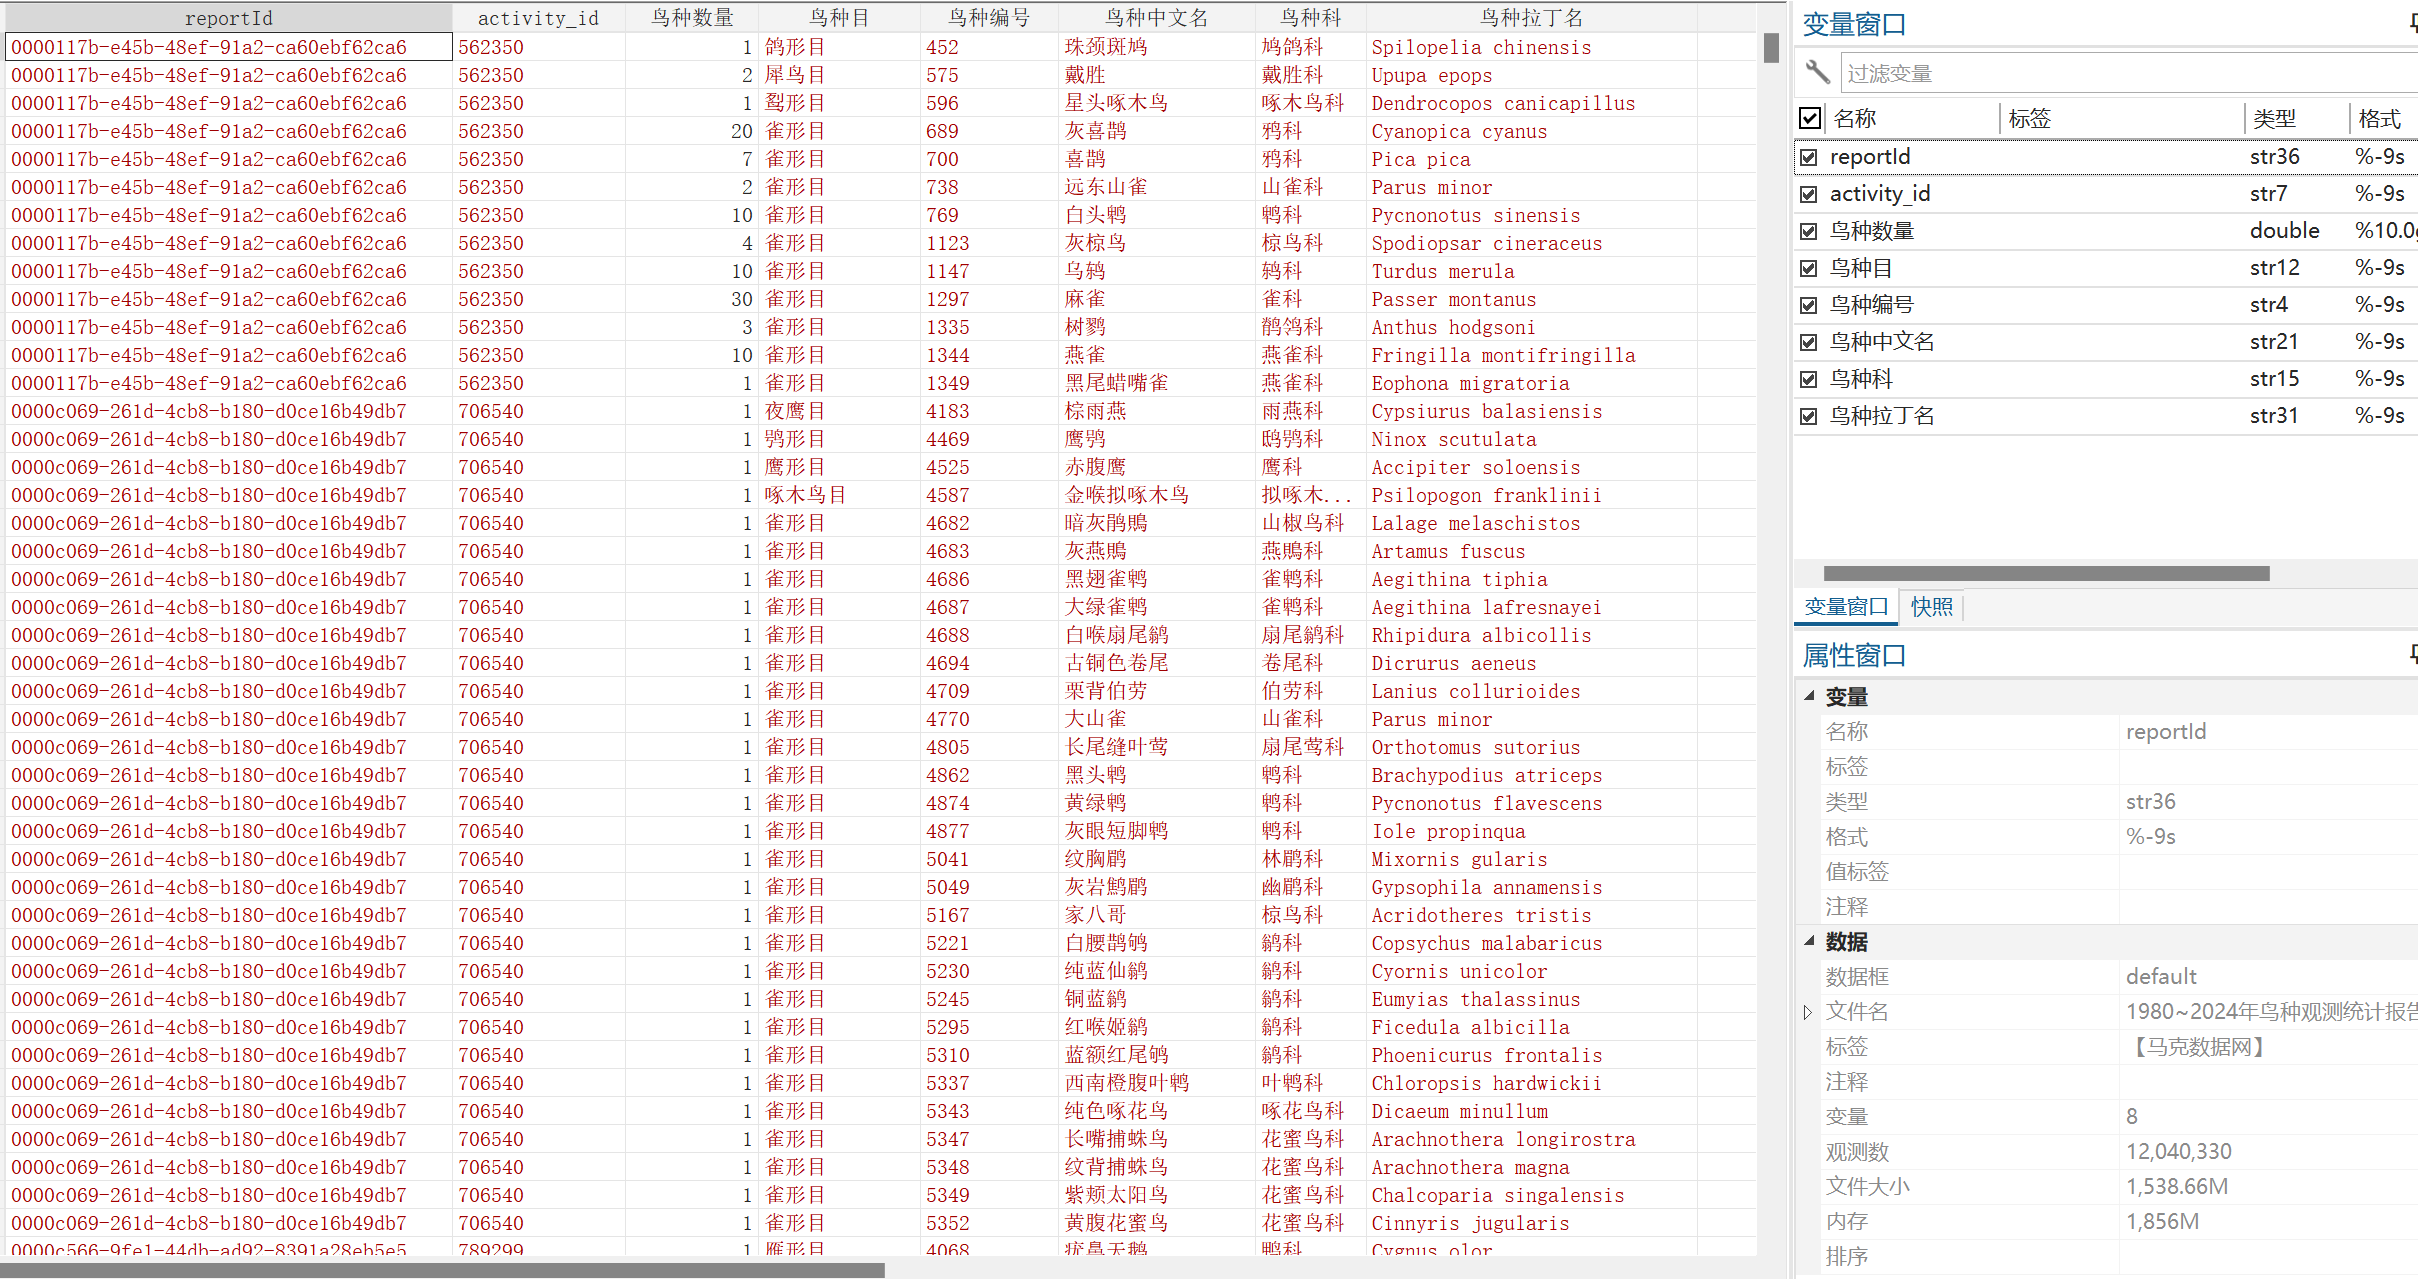
Task: Click the data grid horizontal scrollbar thumb
Action: click(440, 1269)
